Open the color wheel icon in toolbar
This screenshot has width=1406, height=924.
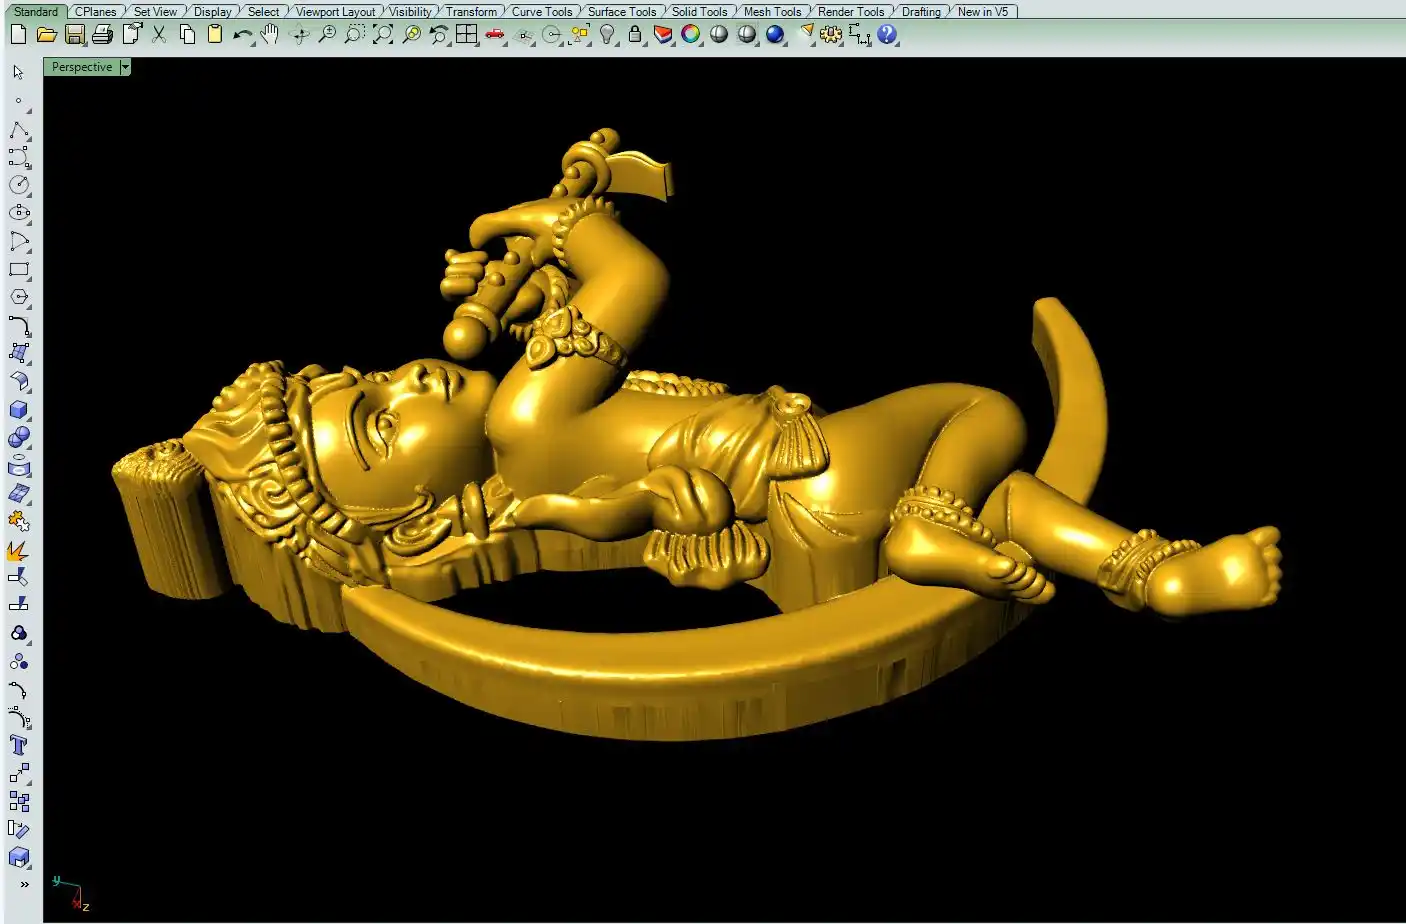click(691, 35)
